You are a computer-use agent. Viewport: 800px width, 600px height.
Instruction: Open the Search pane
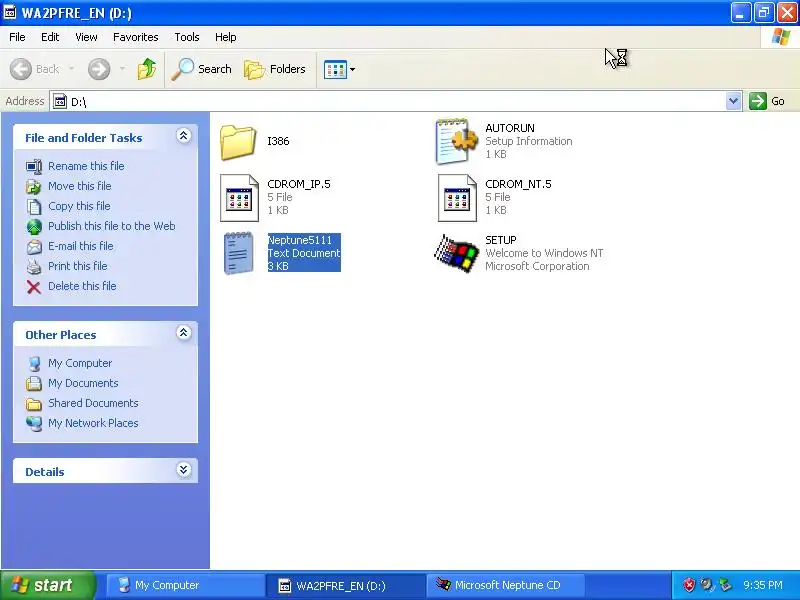(x=202, y=69)
